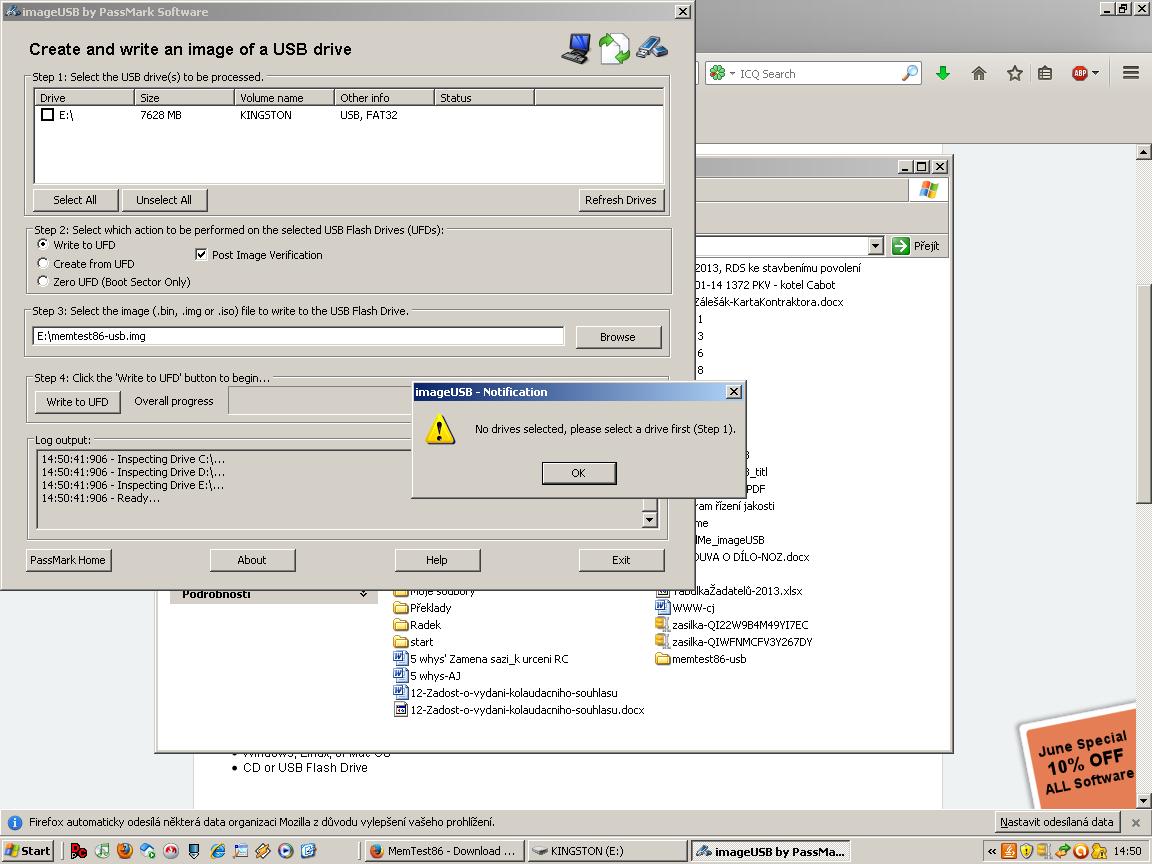This screenshot has height=864, width=1152.
Task: Open the Firefox home page icon
Action: [979, 73]
